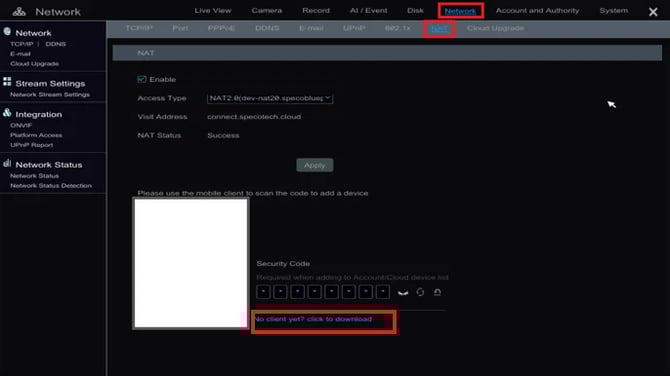Open the Disk menu
This screenshot has width=670, height=376.
coord(415,10)
